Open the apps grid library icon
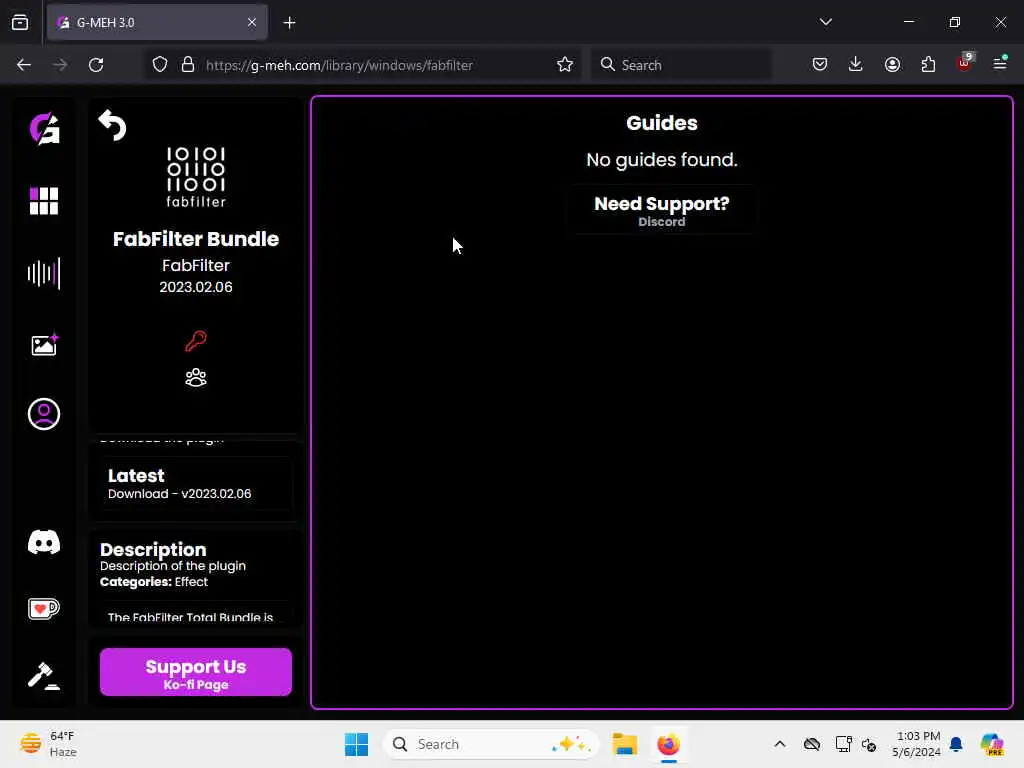Viewport: 1024px width, 768px height. click(x=44, y=201)
